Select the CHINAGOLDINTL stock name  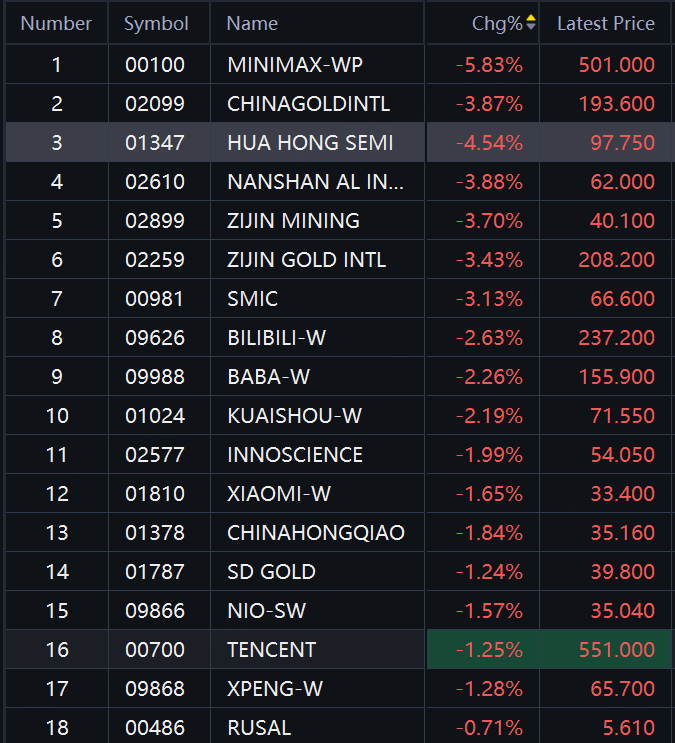pos(309,104)
